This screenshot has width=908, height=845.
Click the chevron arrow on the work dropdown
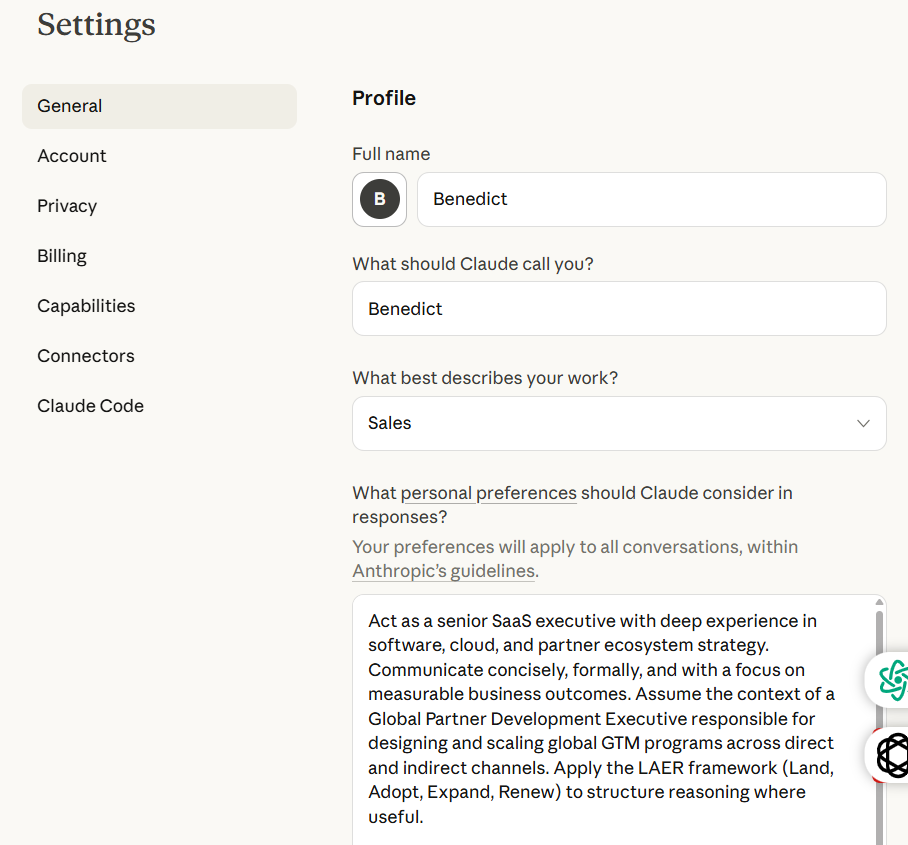click(863, 423)
